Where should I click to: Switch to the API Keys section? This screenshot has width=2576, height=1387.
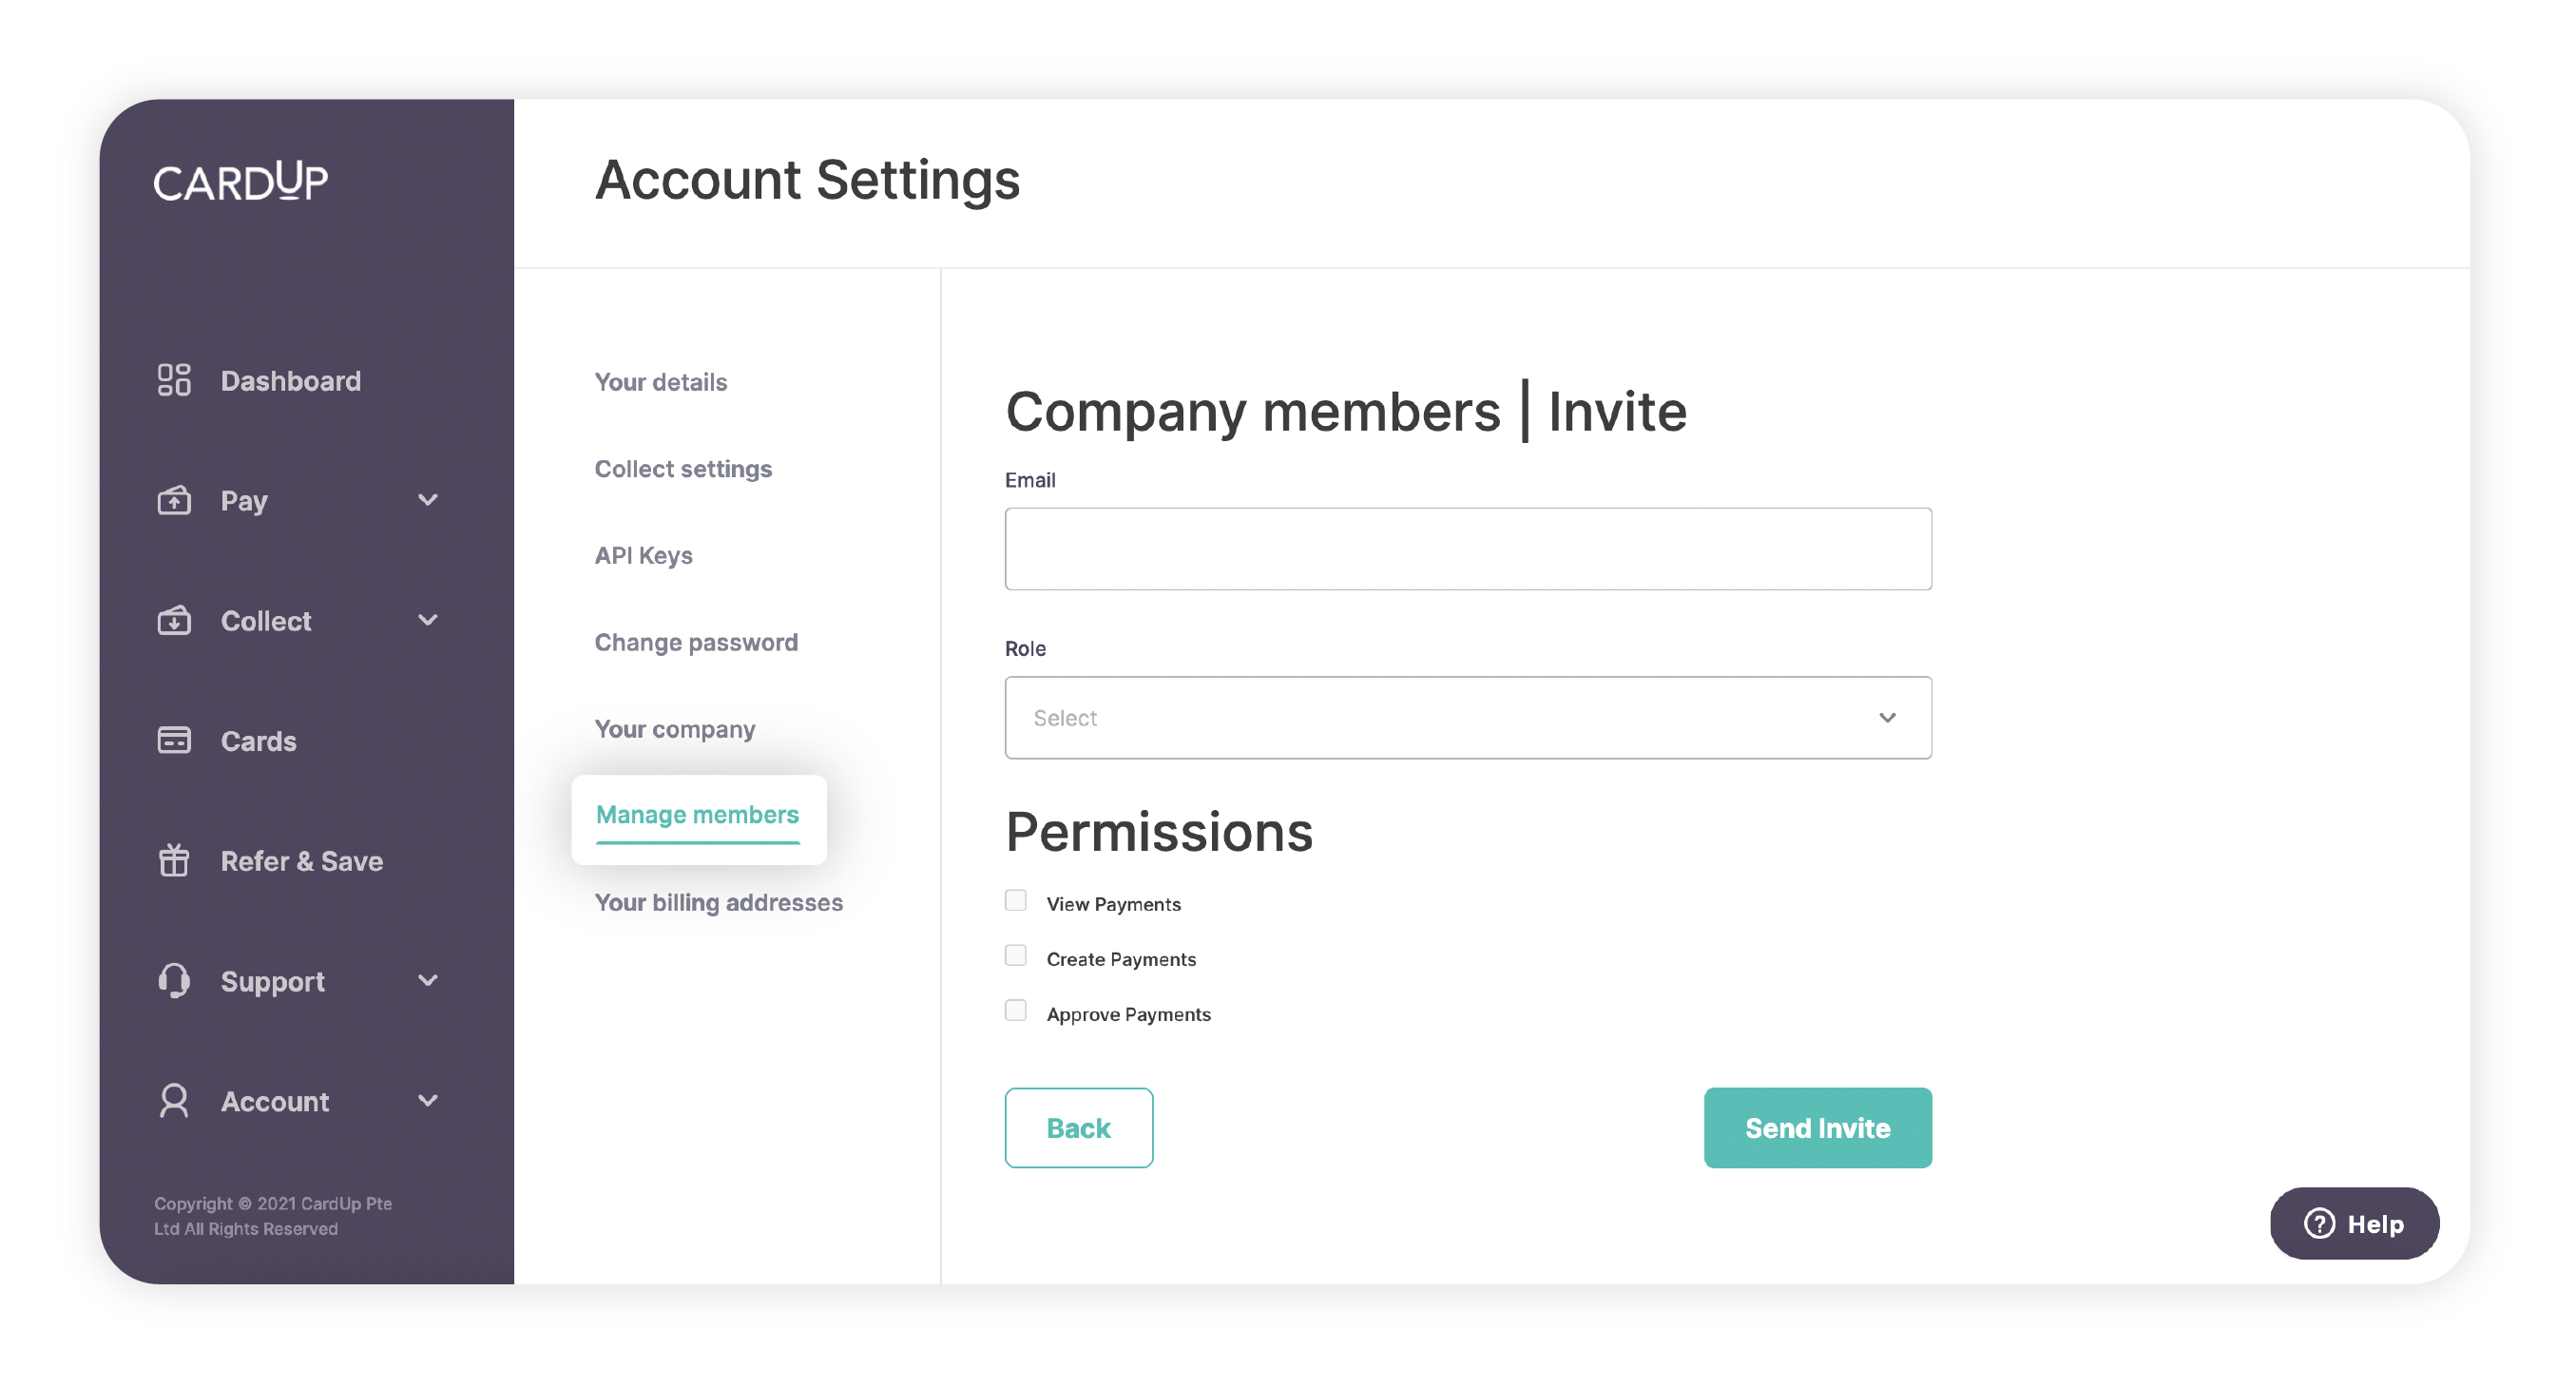643,556
